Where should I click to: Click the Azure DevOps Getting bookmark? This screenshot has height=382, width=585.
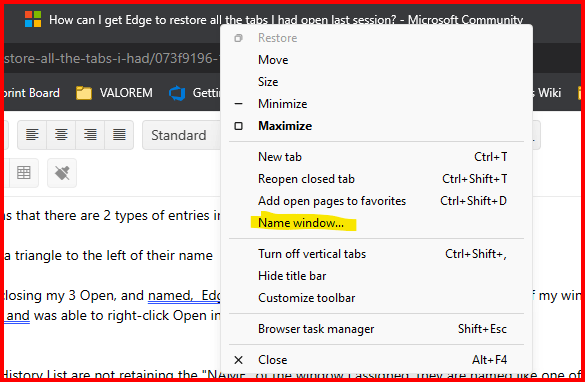point(194,93)
